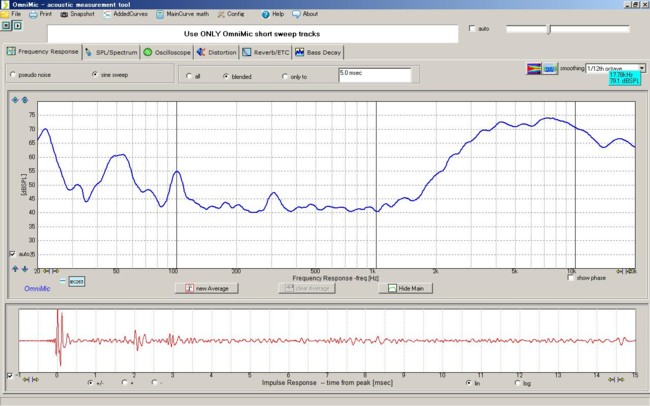Viewport: 650px width, 406px height.
Task: Toggle the graph 'auto' scale checkbox
Action: click(x=12, y=254)
